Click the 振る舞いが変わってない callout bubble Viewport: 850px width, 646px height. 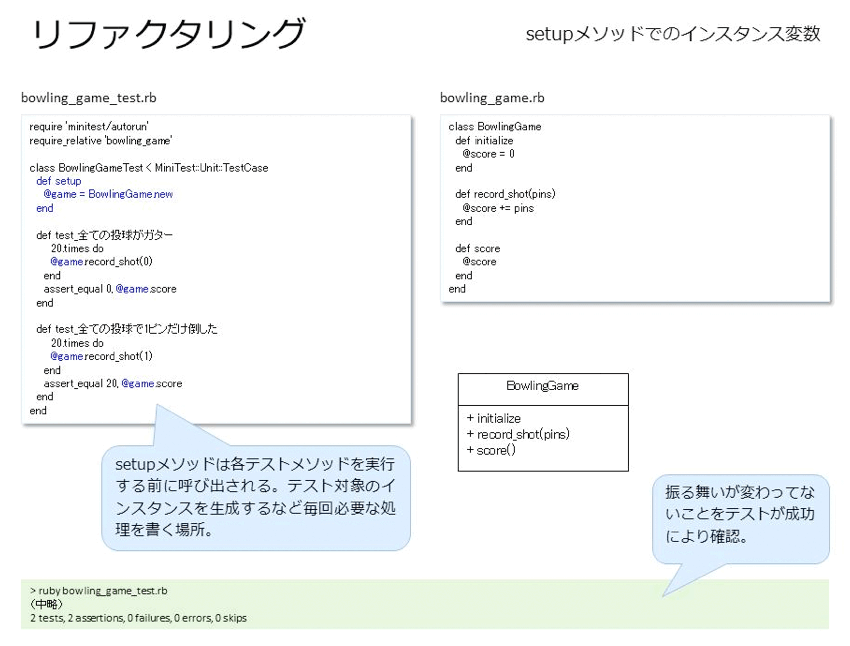click(740, 519)
